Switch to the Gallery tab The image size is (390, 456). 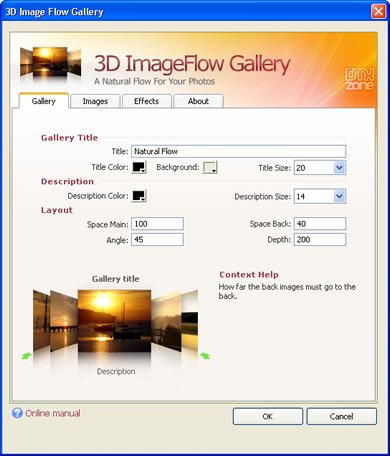[x=44, y=101]
